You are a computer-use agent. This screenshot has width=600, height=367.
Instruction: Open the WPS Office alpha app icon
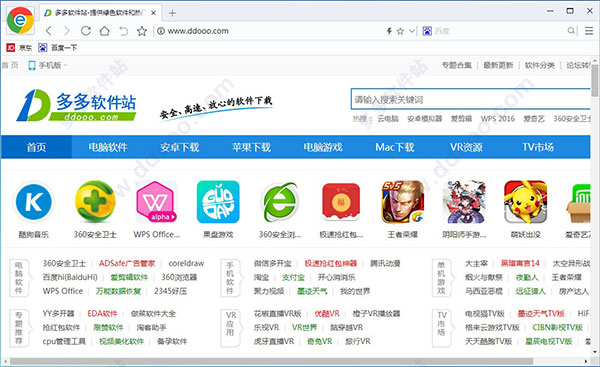(157, 202)
